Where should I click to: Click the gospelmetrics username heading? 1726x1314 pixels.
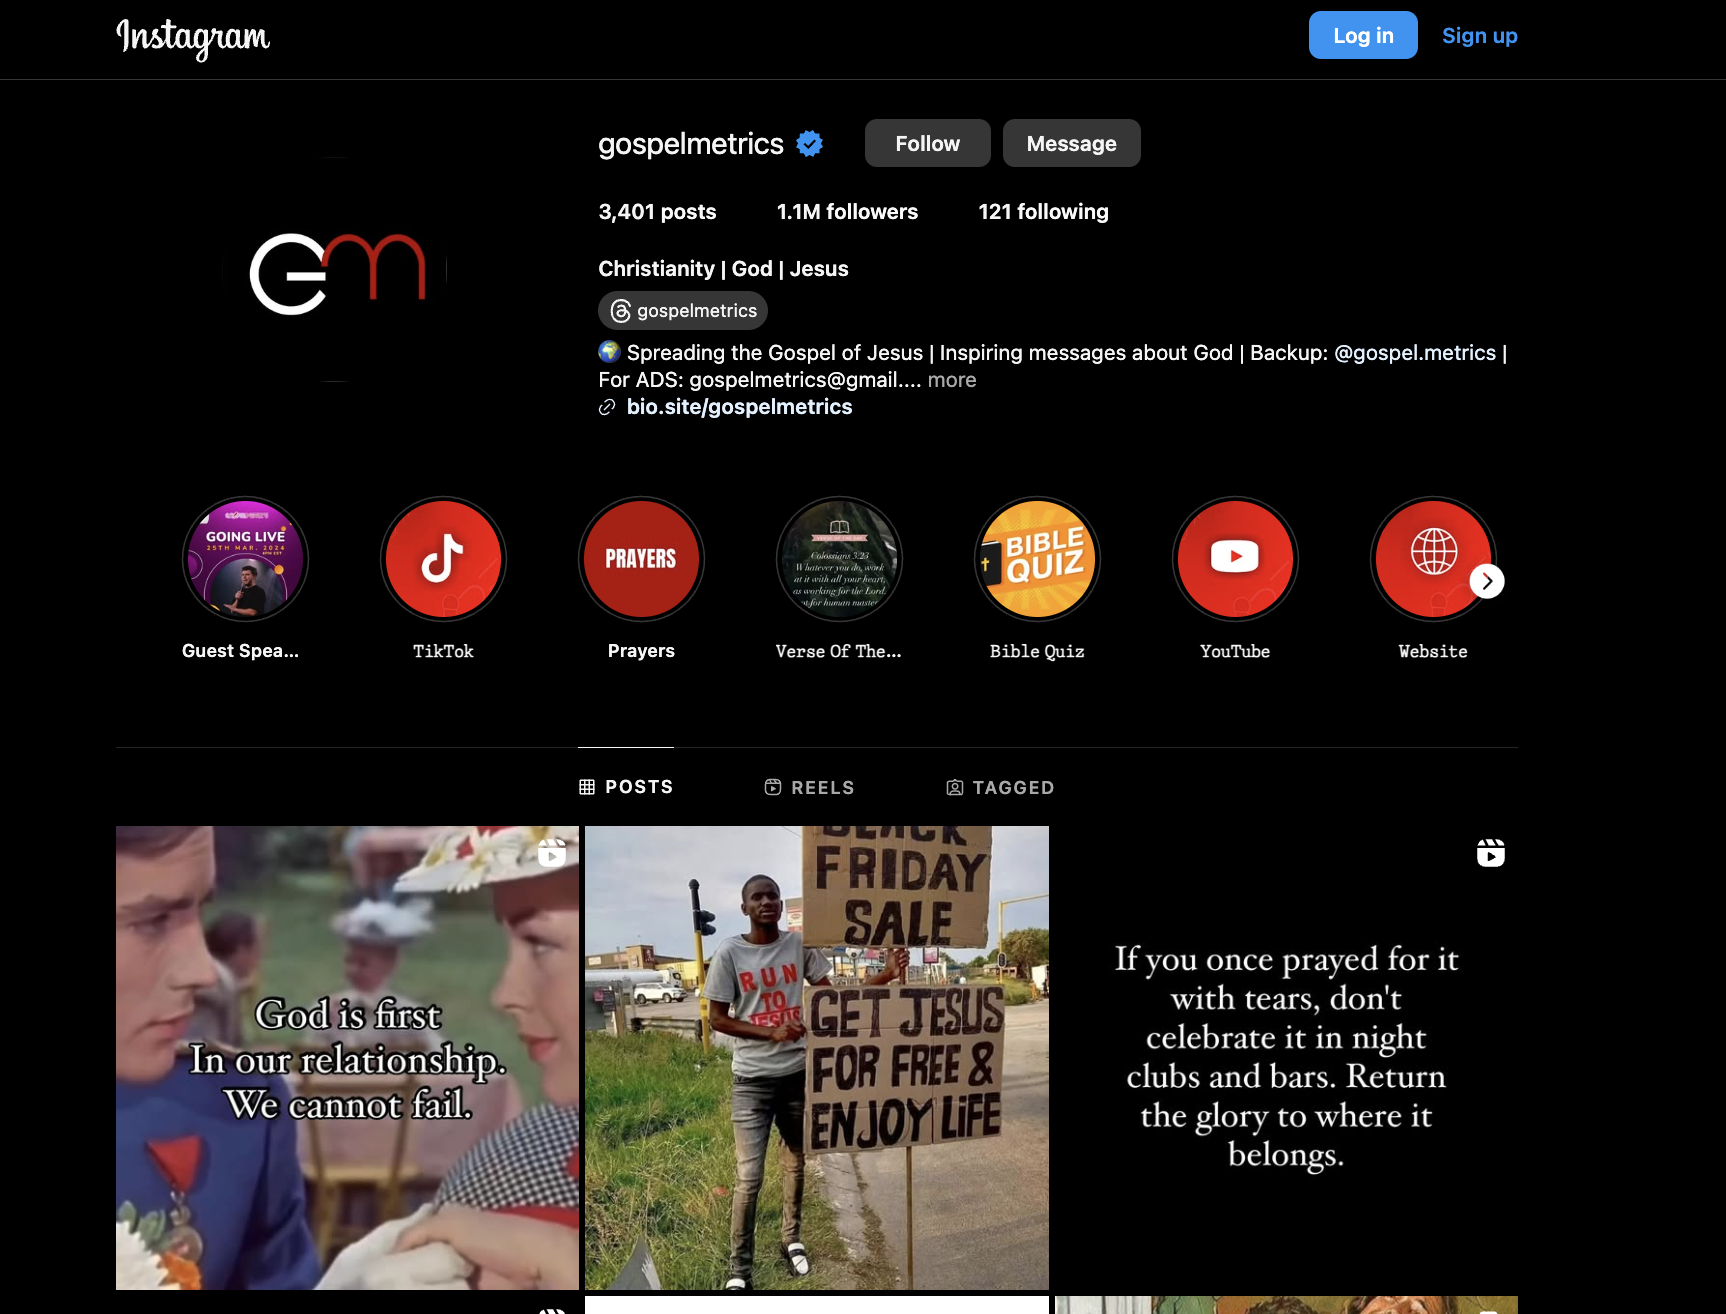click(691, 144)
